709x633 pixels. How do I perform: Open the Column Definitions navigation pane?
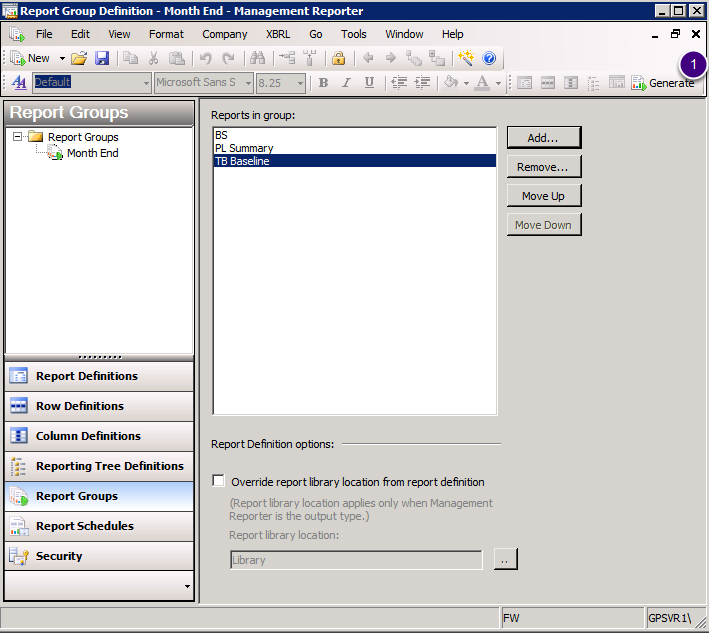coord(99,436)
